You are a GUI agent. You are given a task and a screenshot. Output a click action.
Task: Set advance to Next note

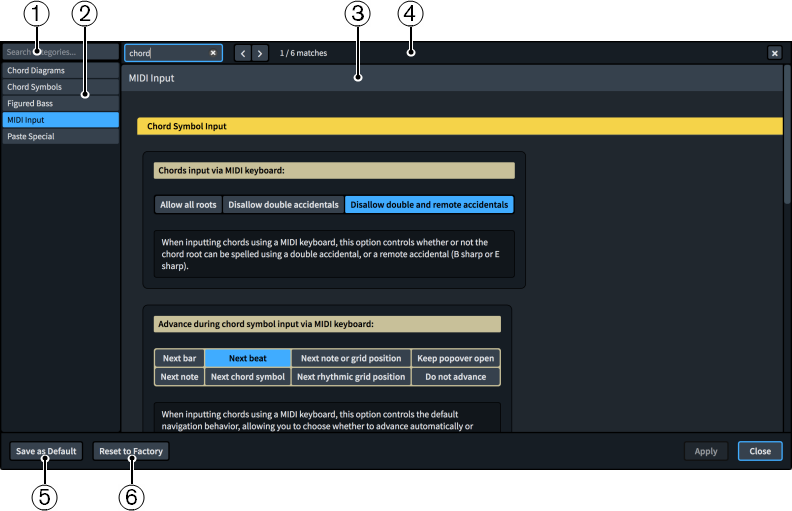click(x=179, y=377)
